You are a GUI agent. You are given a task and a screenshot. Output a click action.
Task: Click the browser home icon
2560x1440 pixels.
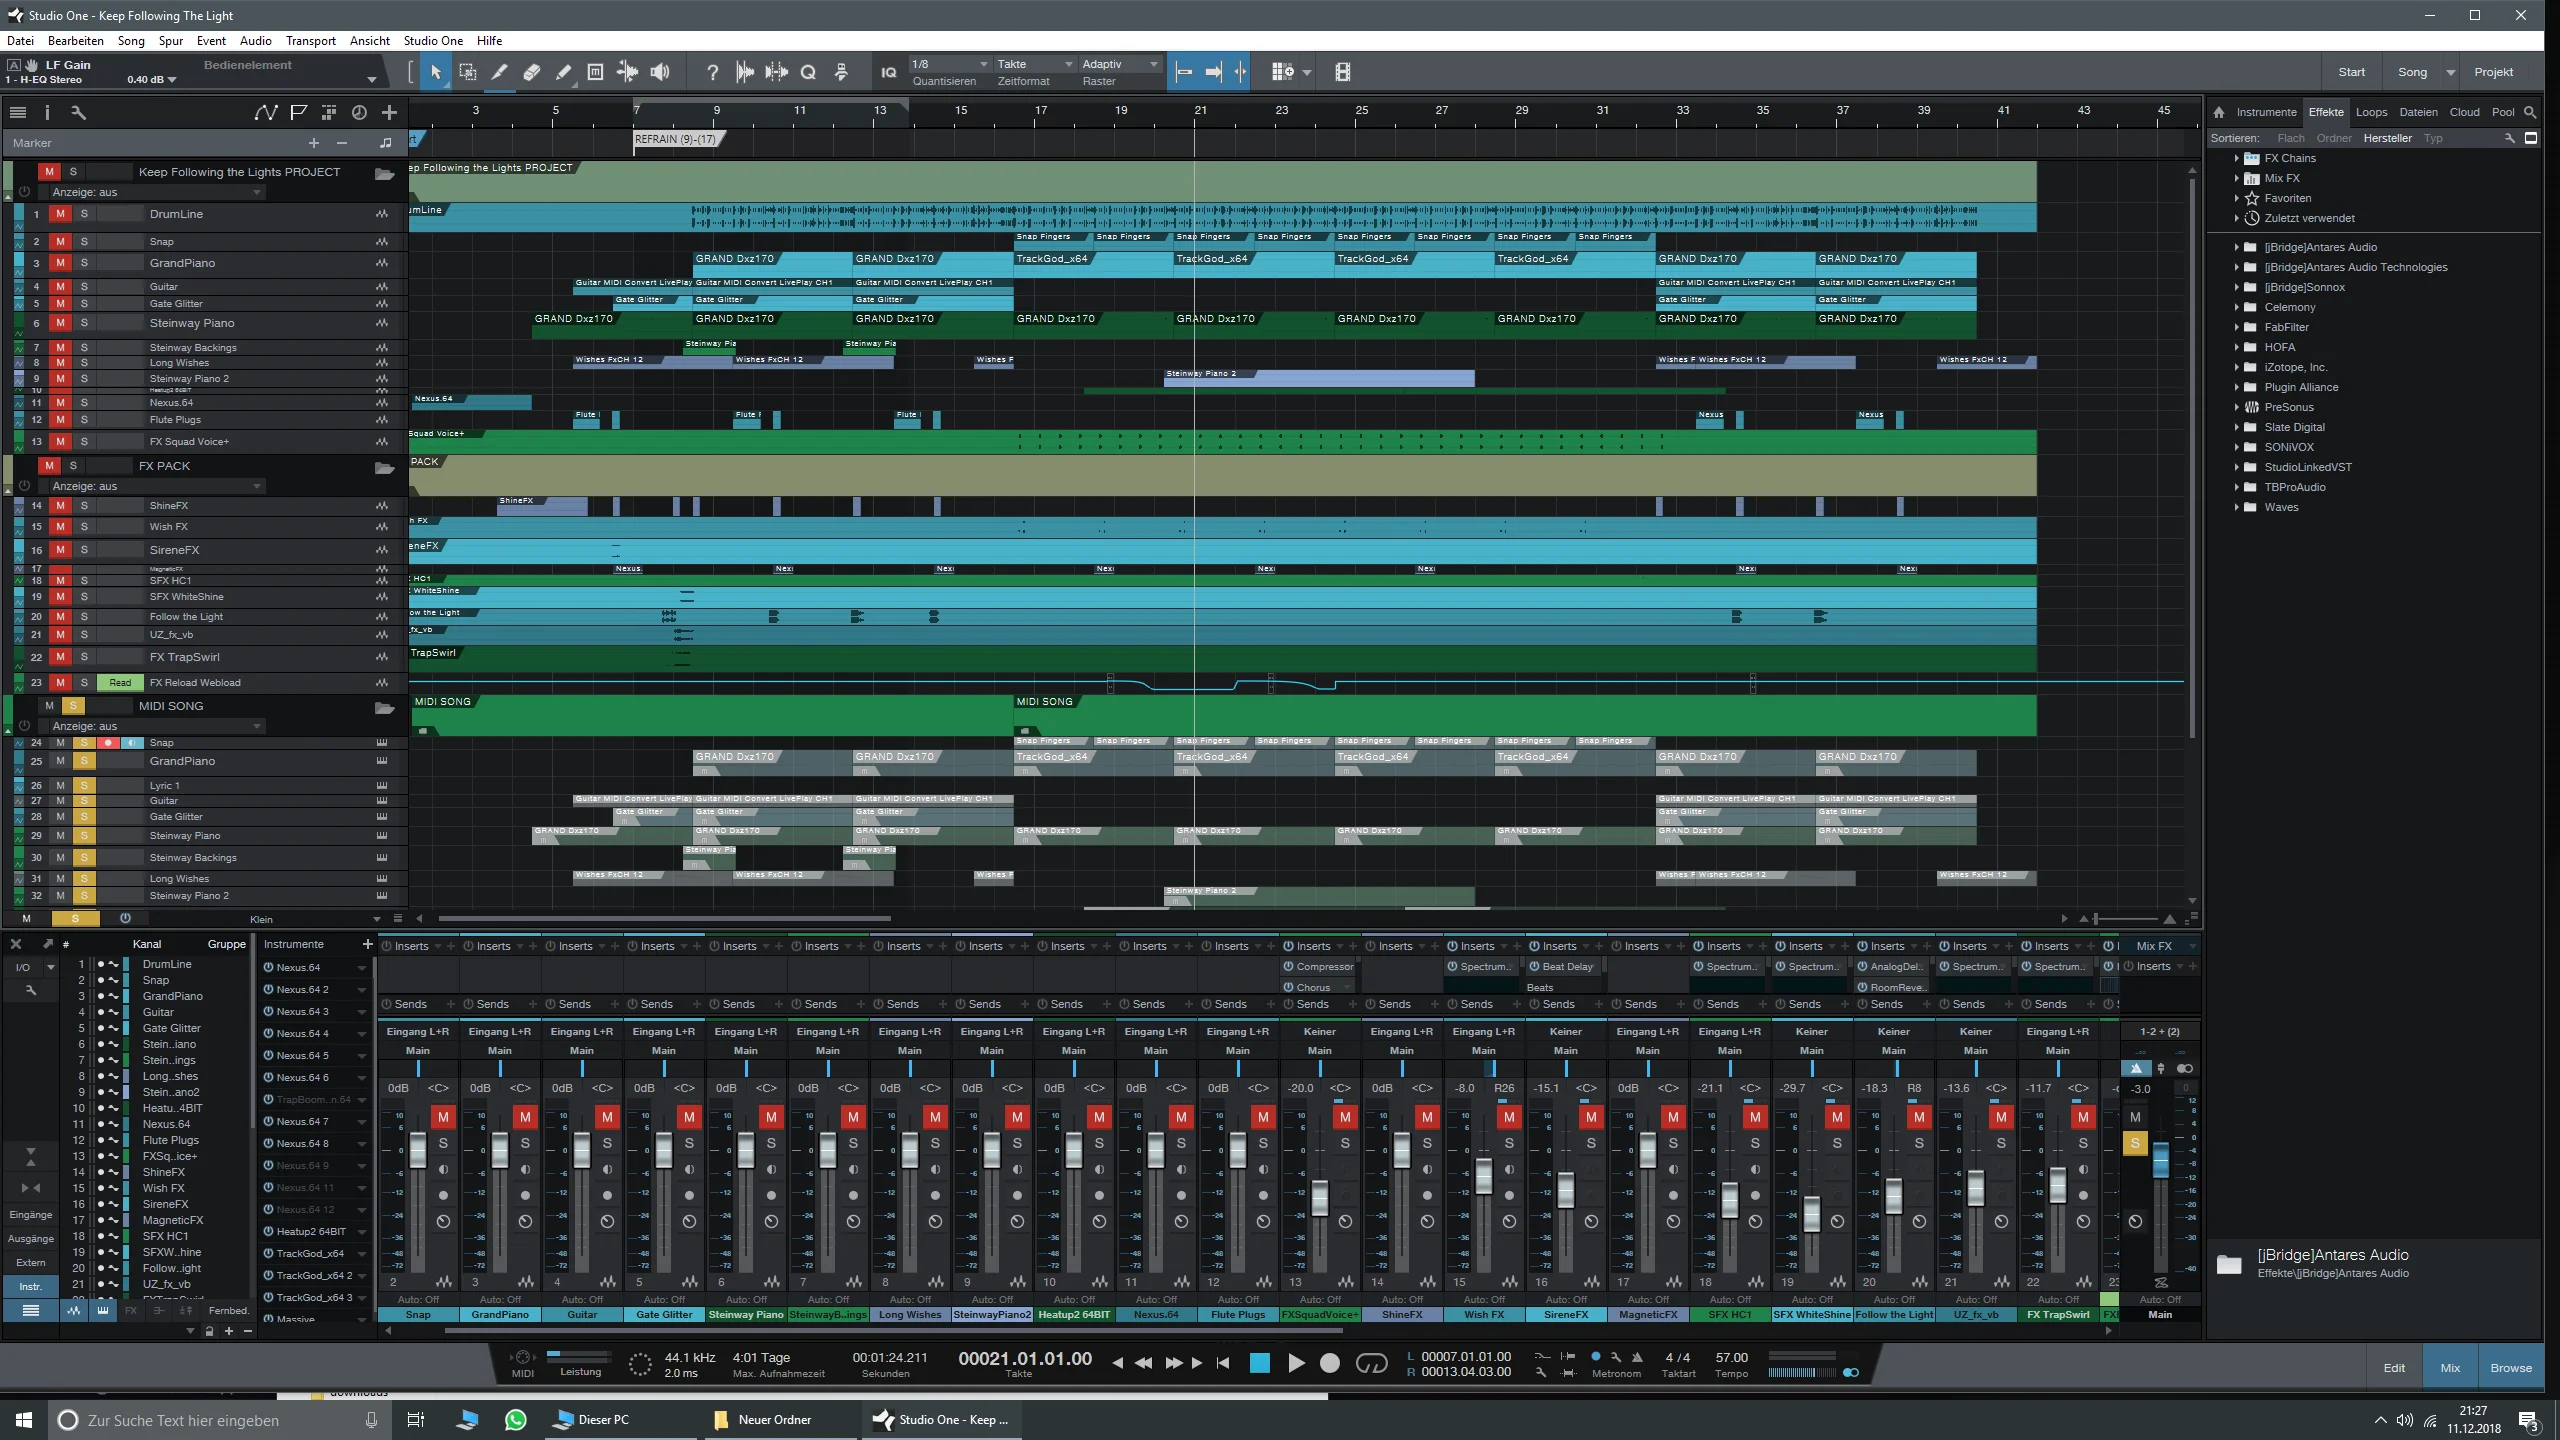coord(2219,112)
